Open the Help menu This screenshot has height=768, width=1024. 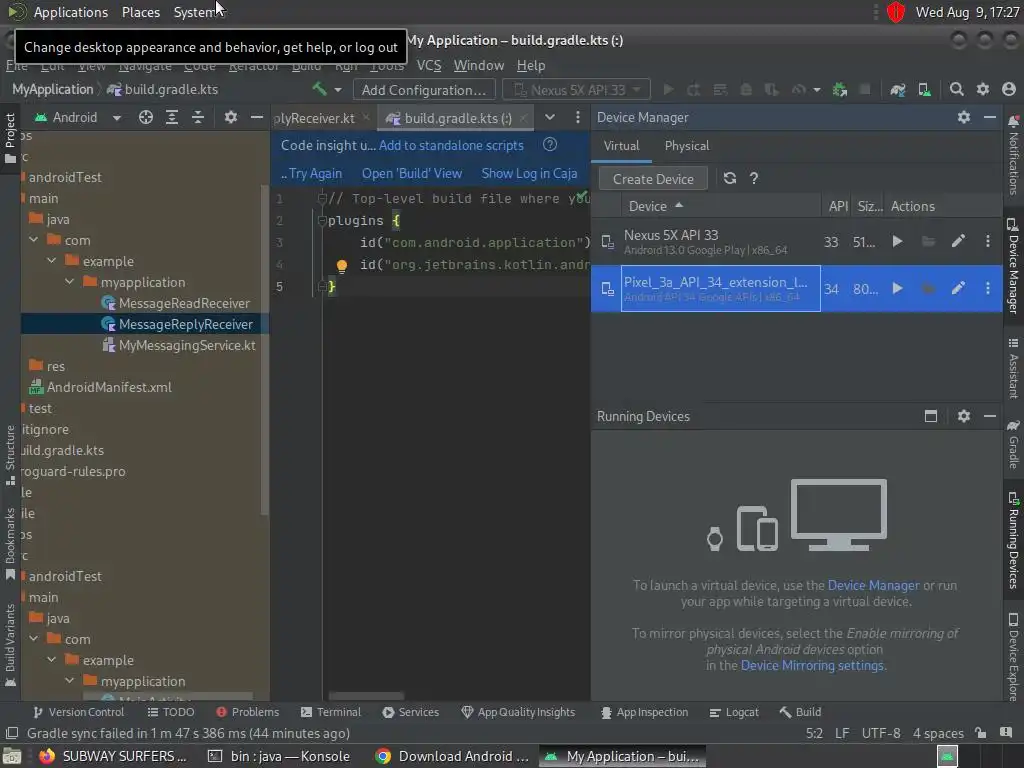click(530, 65)
